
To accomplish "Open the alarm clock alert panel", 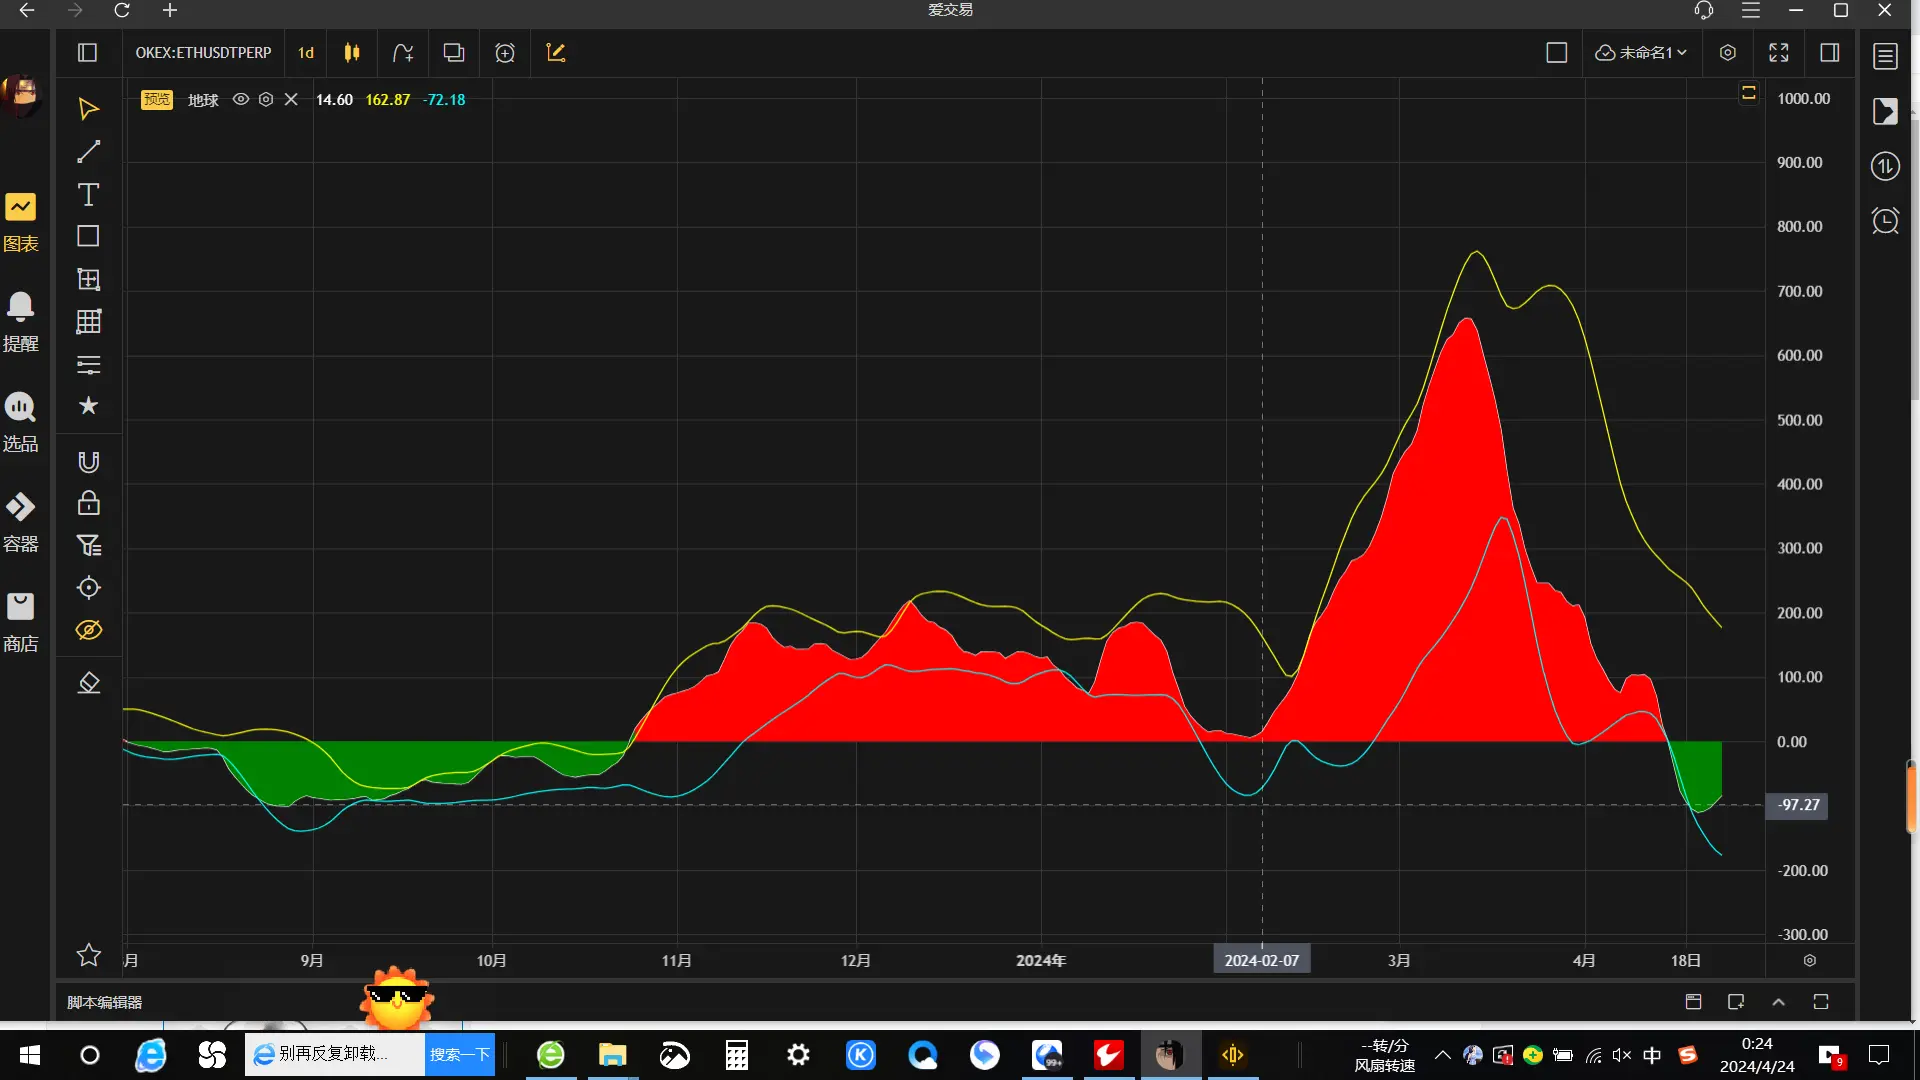I will click(1885, 220).
